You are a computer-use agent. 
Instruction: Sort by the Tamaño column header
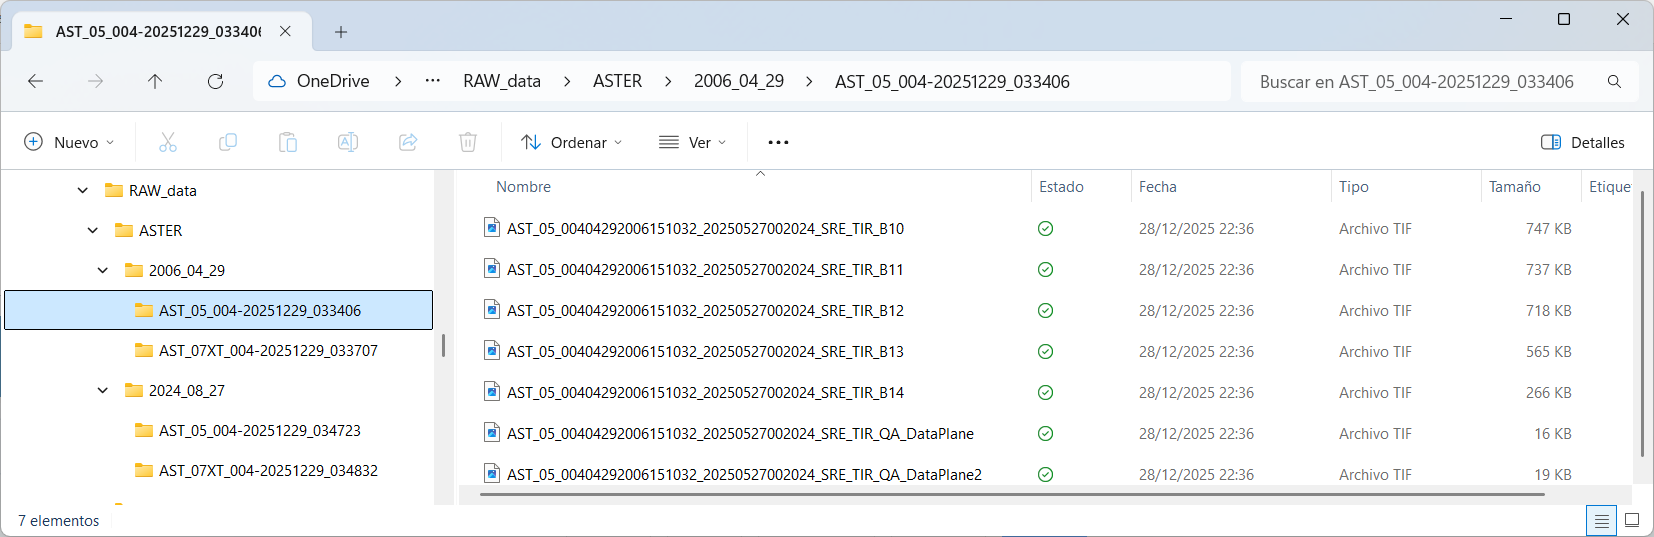(x=1515, y=187)
